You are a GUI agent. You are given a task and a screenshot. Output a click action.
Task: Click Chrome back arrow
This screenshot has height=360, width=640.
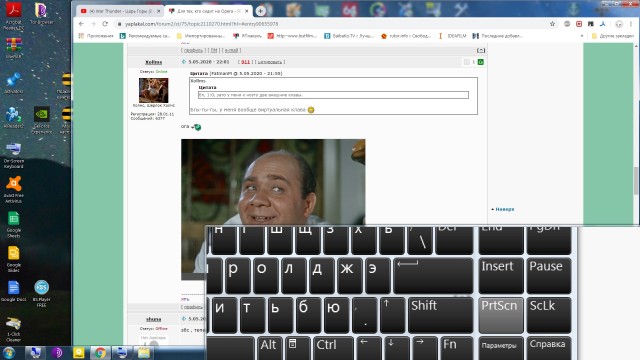coord(81,24)
